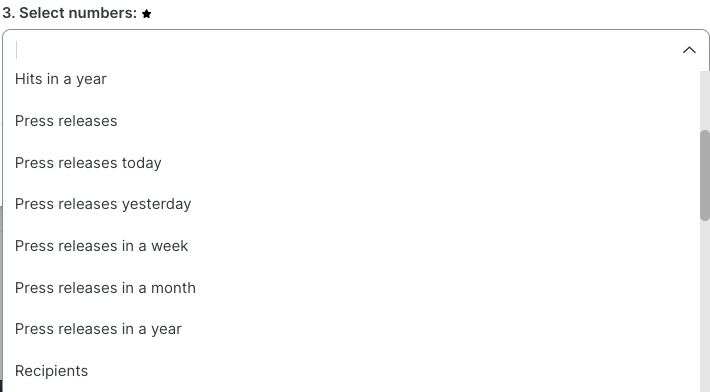Click the word 'week' in the options list
Image resolution: width=710 pixels, height=392 pixels.
[169, 246]
